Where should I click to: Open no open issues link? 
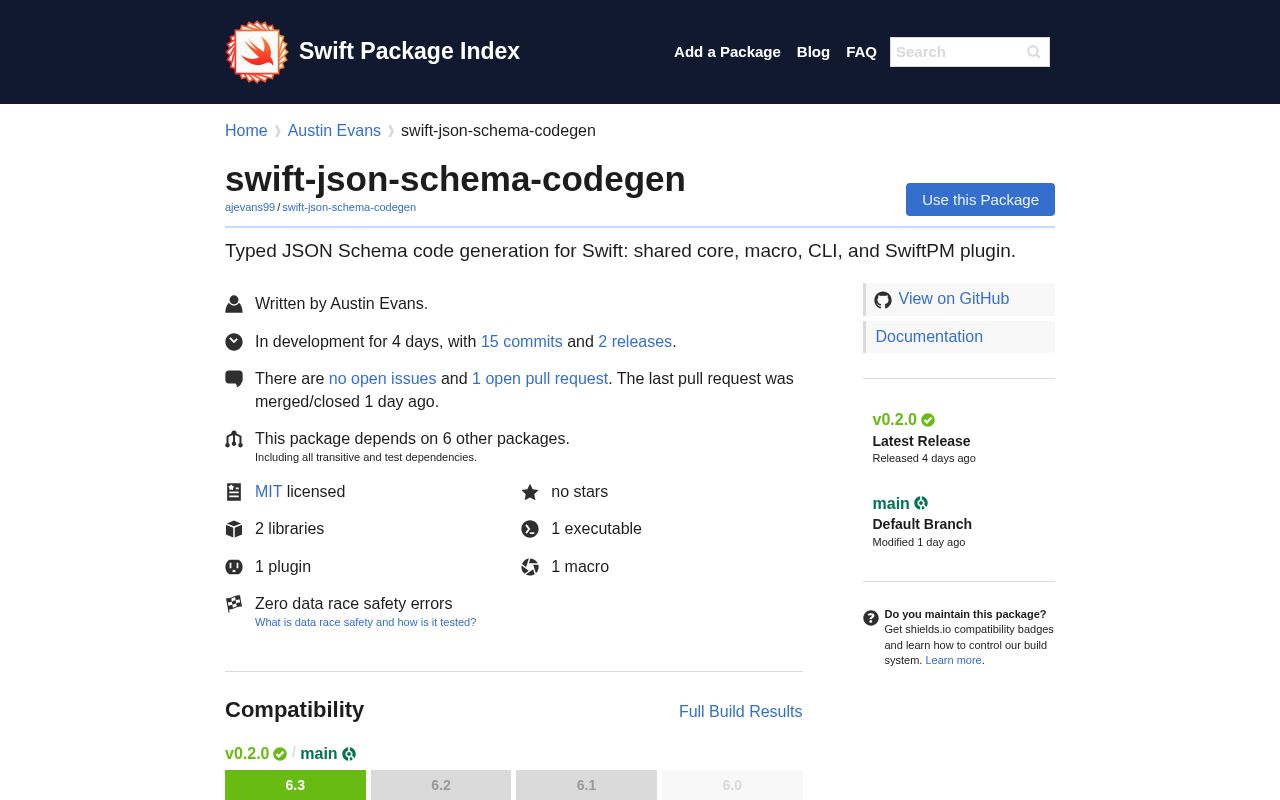tap(382, 379)
